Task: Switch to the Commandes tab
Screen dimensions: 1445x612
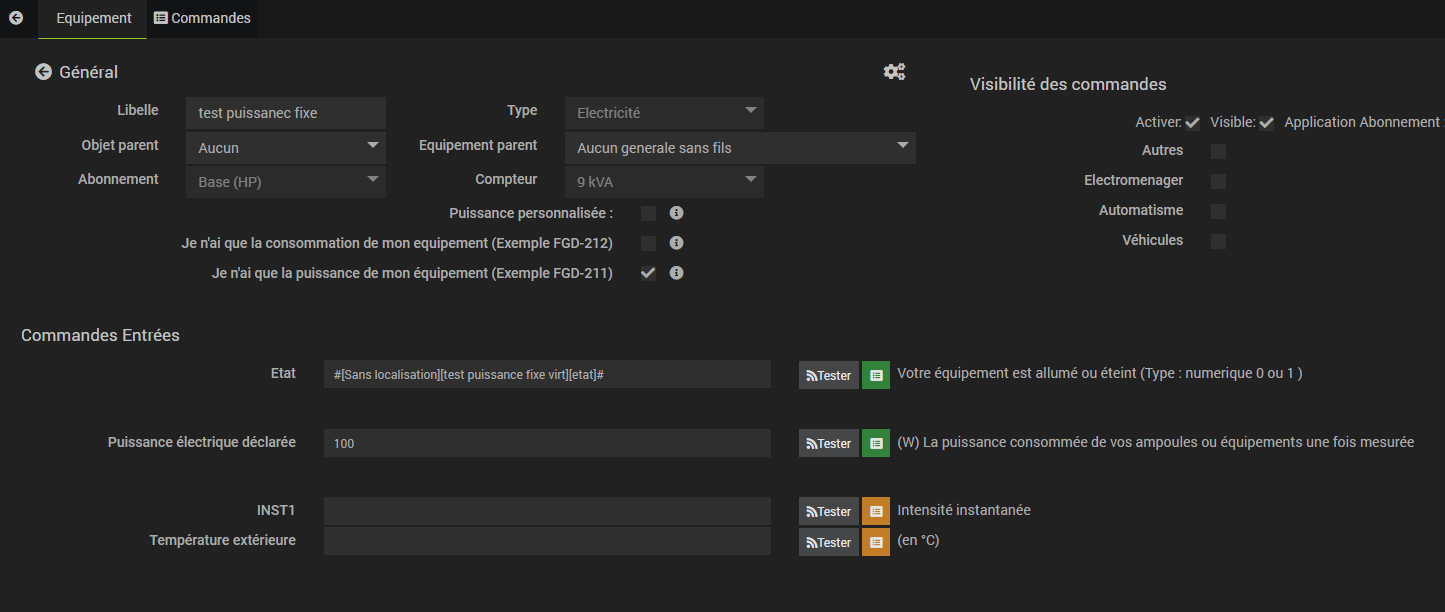Action: tap(202, 18)
